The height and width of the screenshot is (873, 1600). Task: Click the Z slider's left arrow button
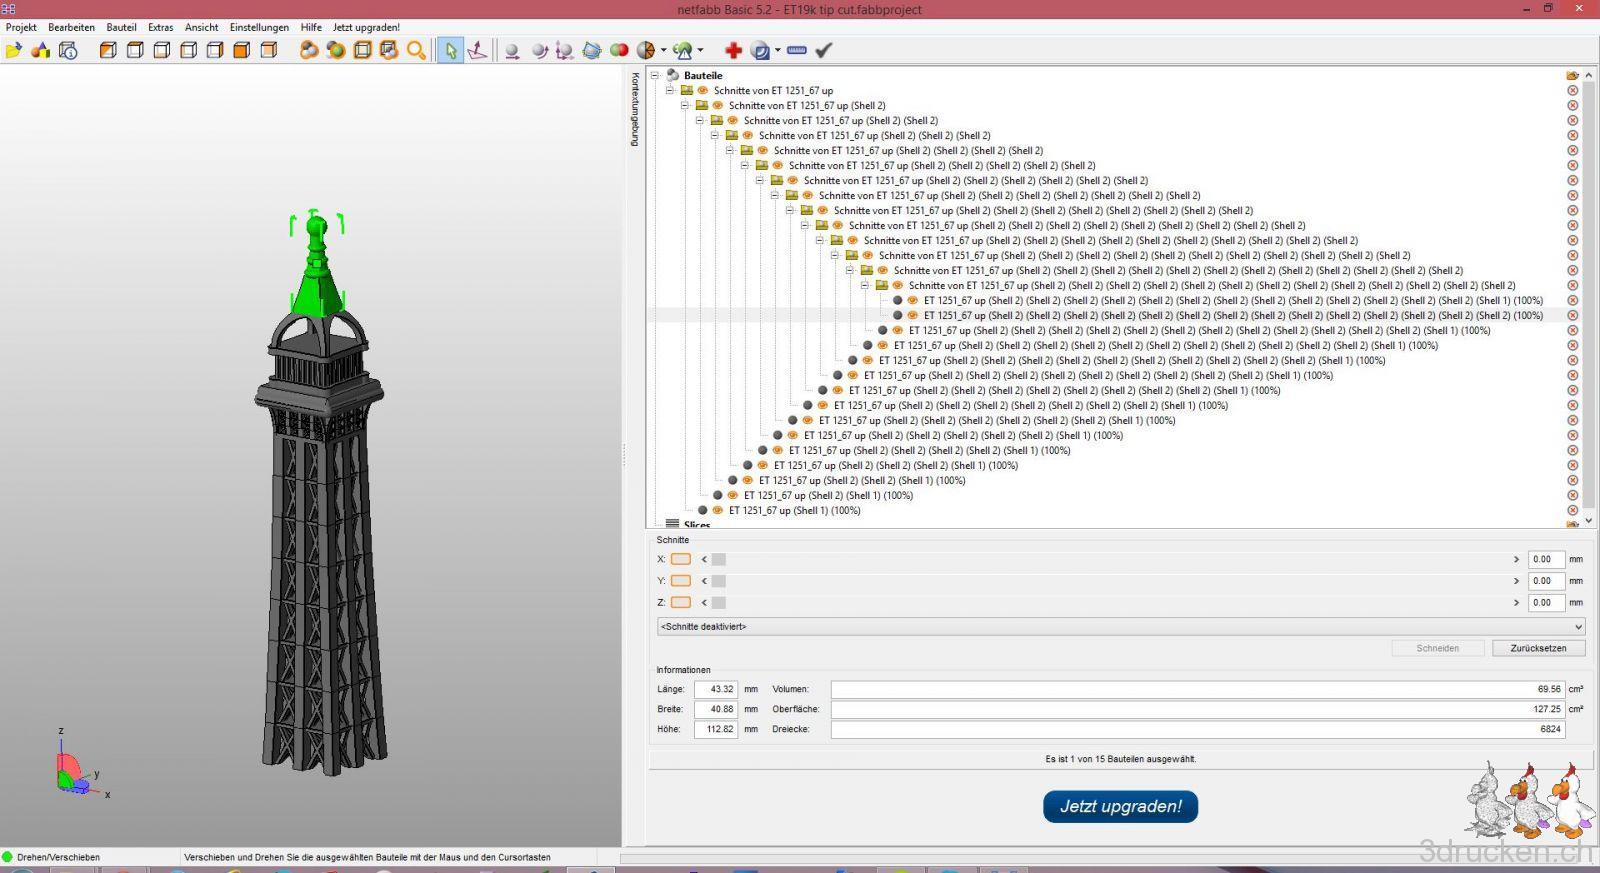click(704, 603)
